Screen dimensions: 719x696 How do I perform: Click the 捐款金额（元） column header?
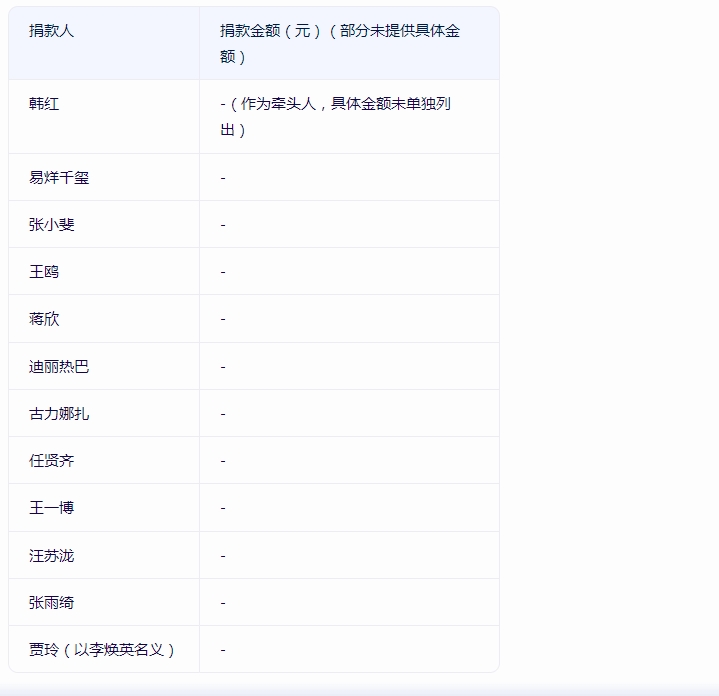click(340, 44)
